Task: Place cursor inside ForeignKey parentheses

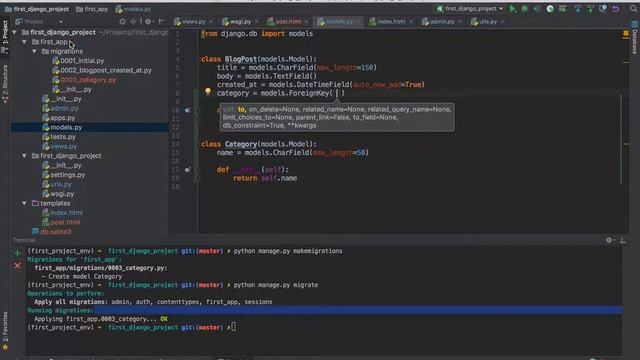Action: tap(337, 93)
